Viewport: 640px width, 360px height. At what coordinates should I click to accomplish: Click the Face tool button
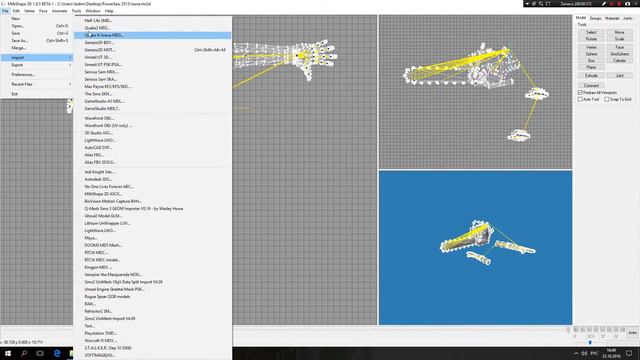pyautogui.click(x=619, y=47)
